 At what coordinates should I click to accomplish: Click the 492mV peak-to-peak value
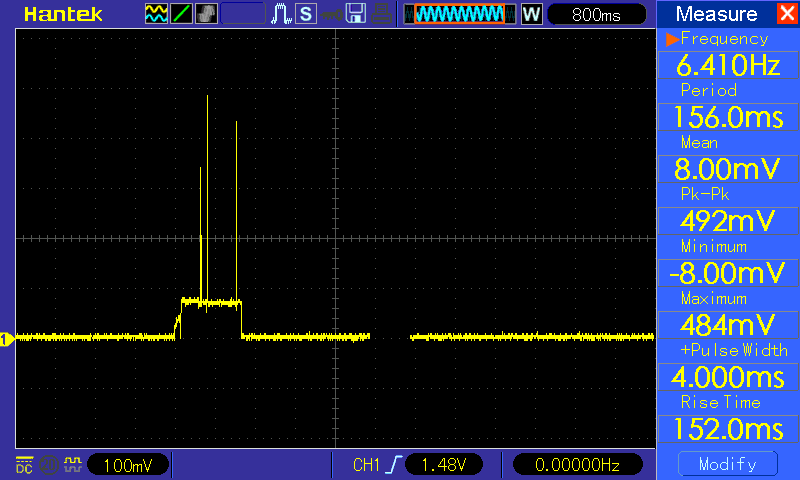point(728,221)
